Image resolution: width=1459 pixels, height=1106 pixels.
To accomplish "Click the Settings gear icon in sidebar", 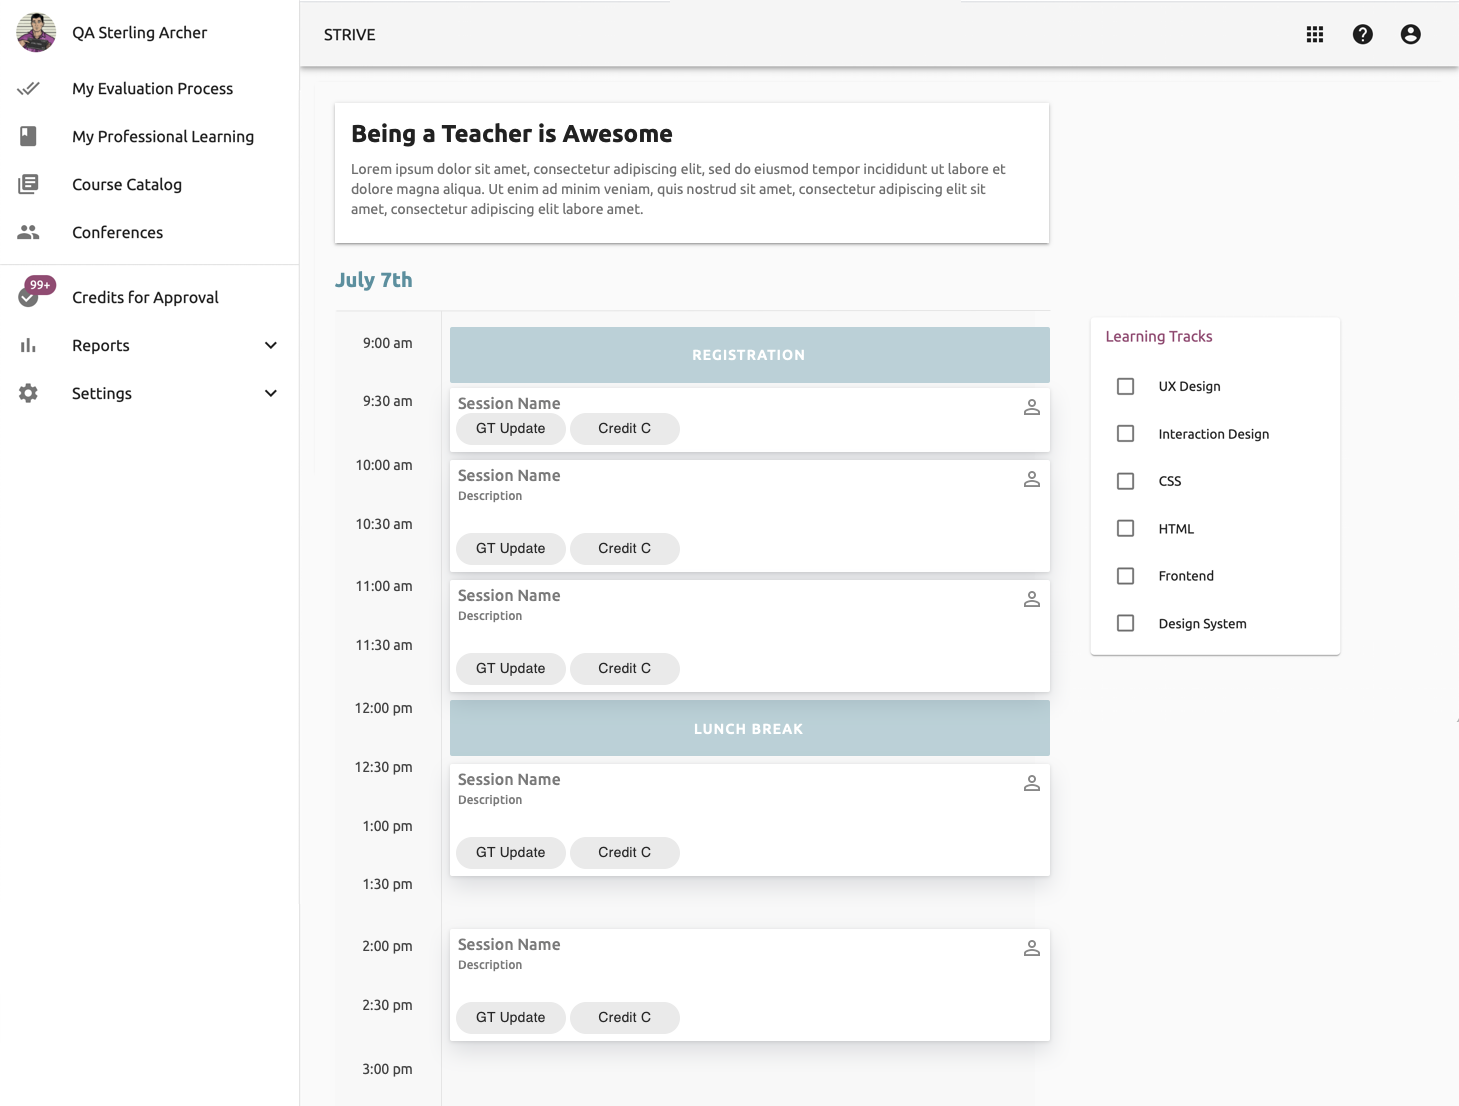I will [x=28, y=393].
